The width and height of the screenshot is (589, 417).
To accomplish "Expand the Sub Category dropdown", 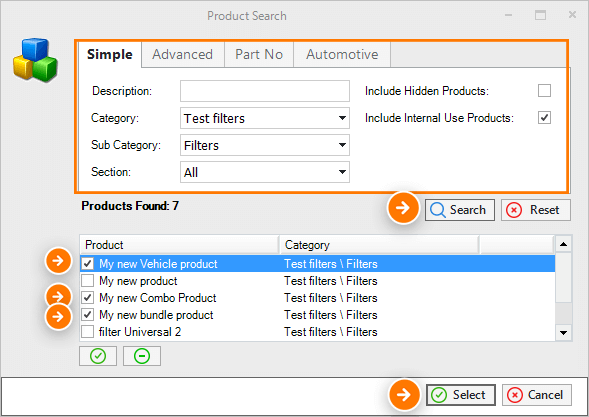I will pyautogui.click(x=265, y=145).
